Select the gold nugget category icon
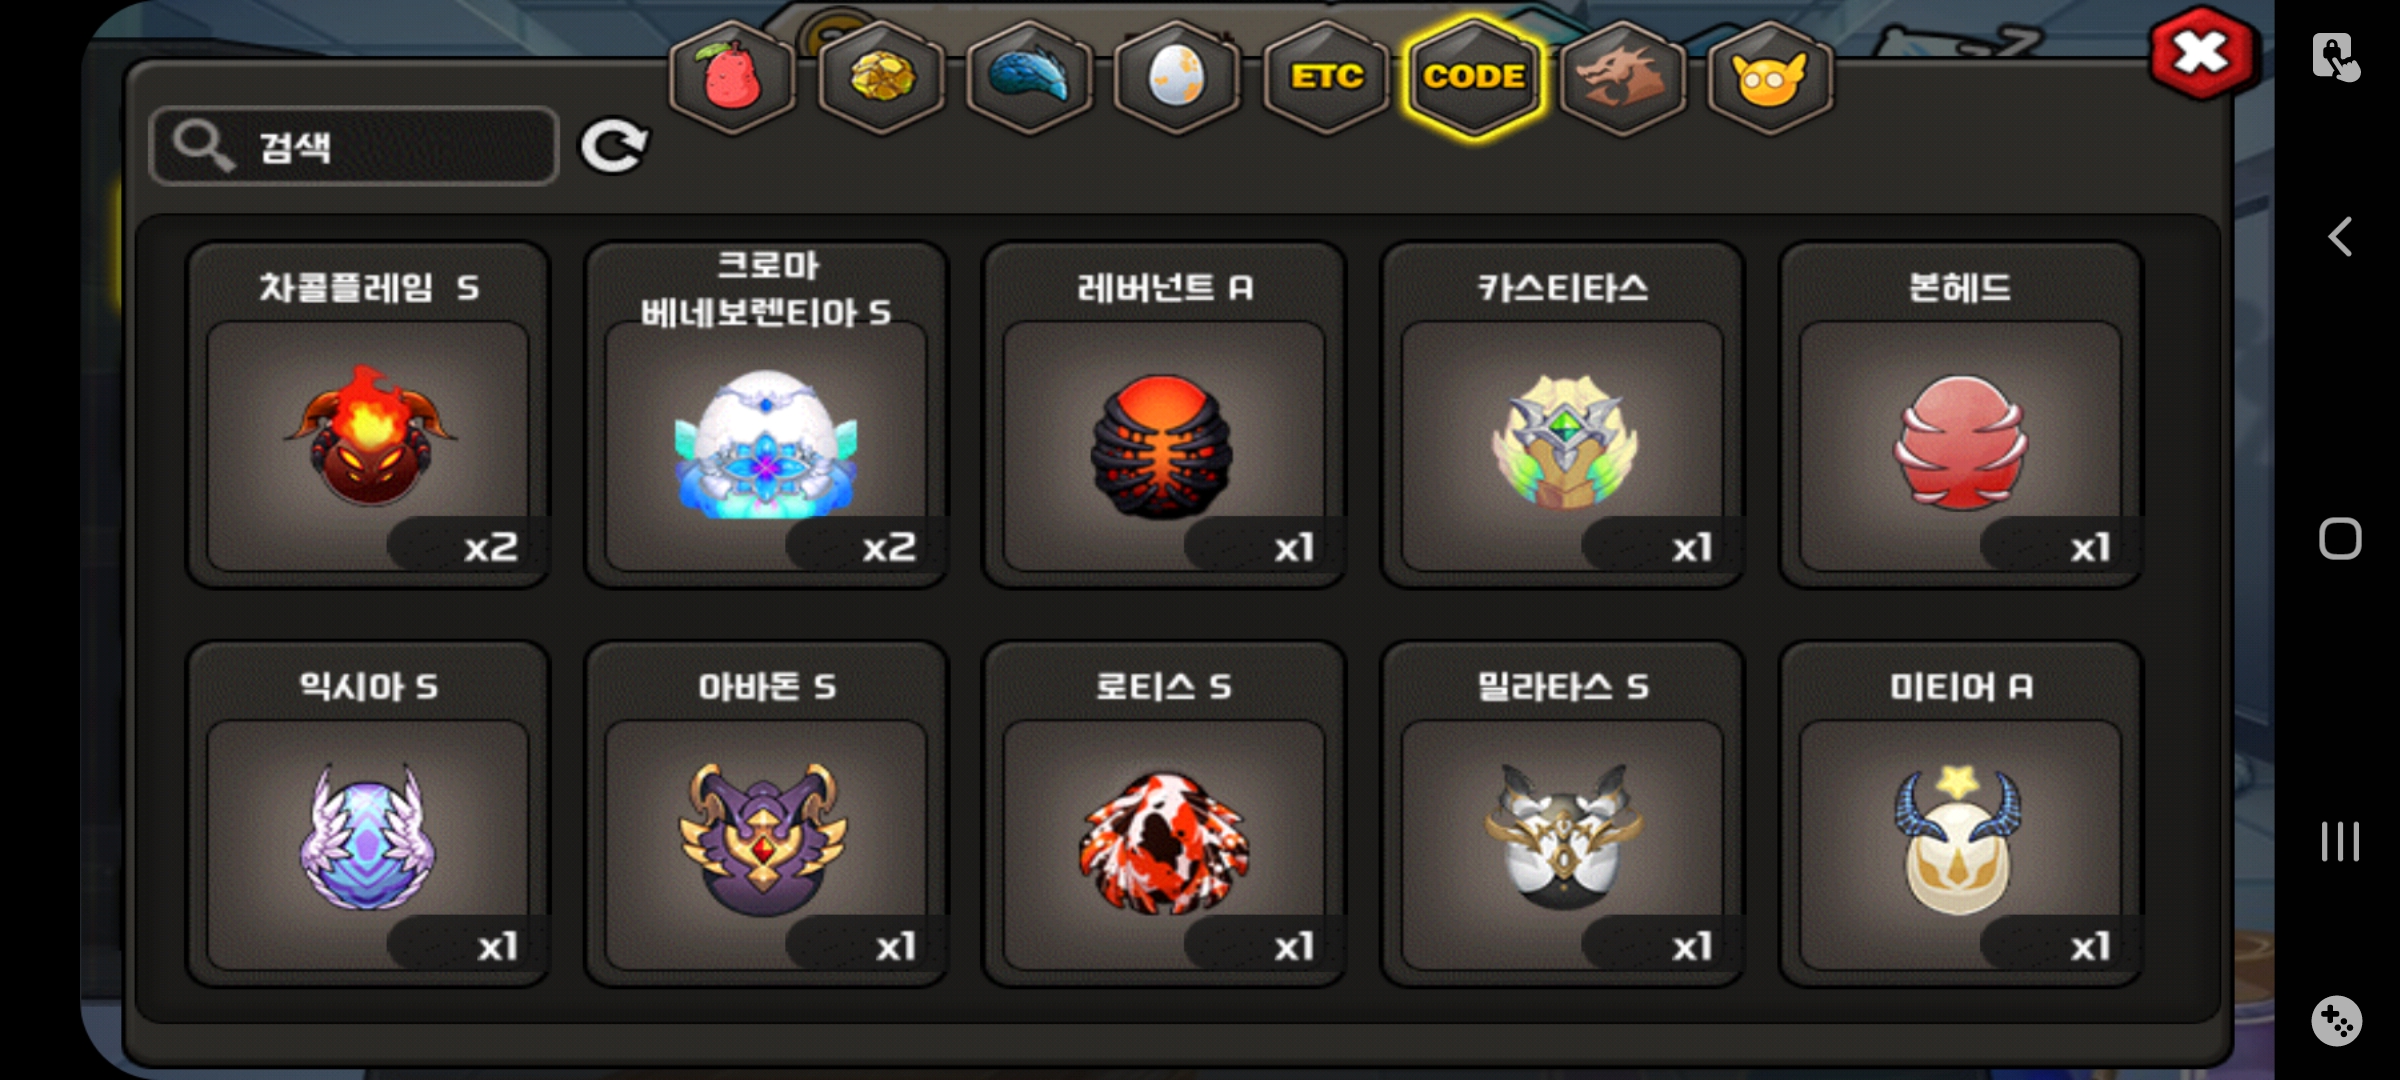2400x1080 pixels. pos(881,77)
